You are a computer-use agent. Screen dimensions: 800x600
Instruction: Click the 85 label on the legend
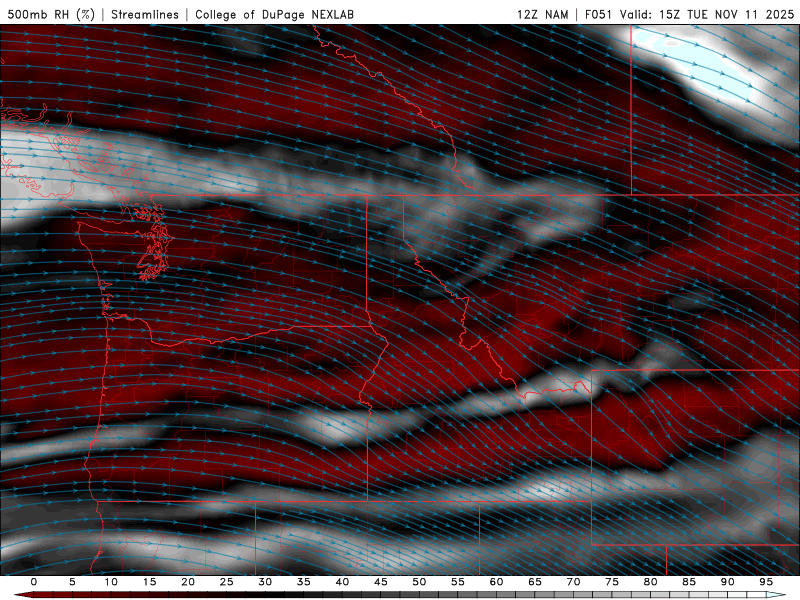click(689, 582)
